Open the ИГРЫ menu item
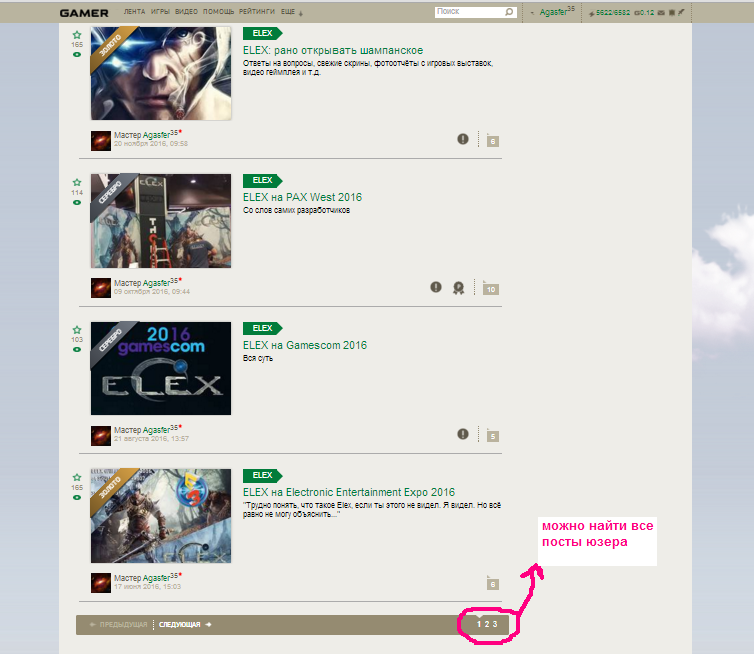This screenshot has width=754, height=654. coord(159,12)
